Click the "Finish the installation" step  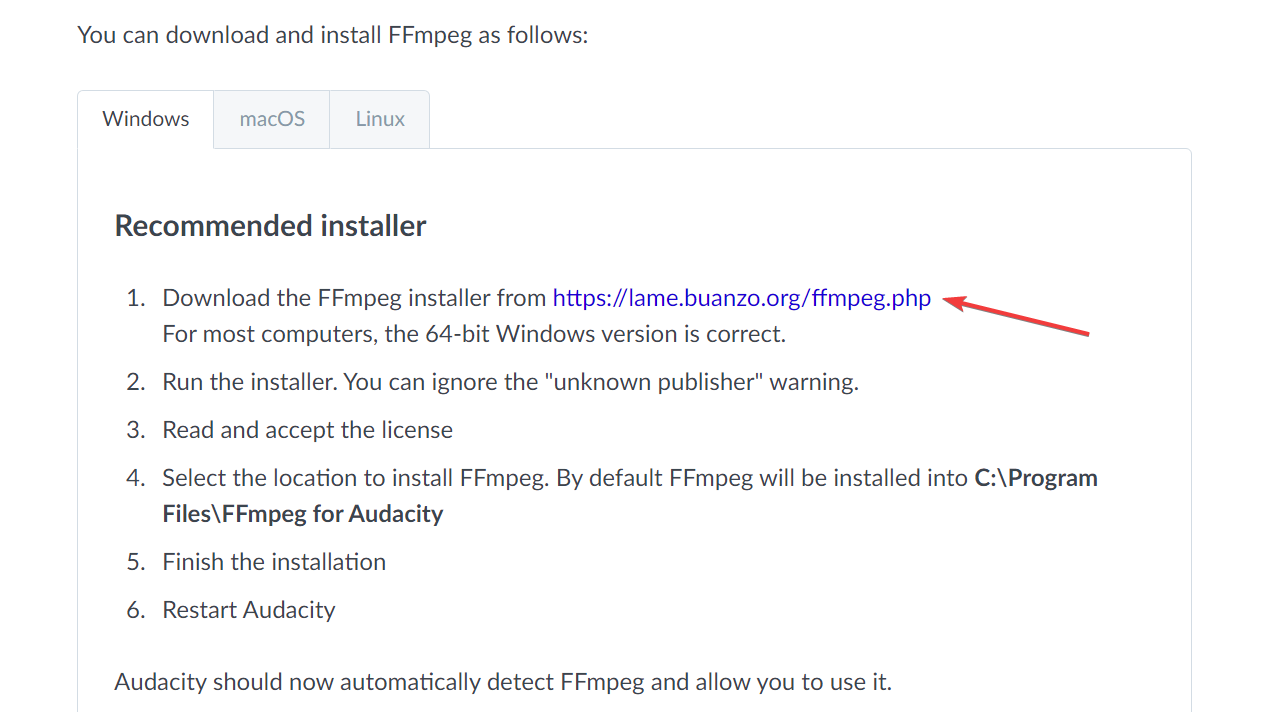coord(274,562)
